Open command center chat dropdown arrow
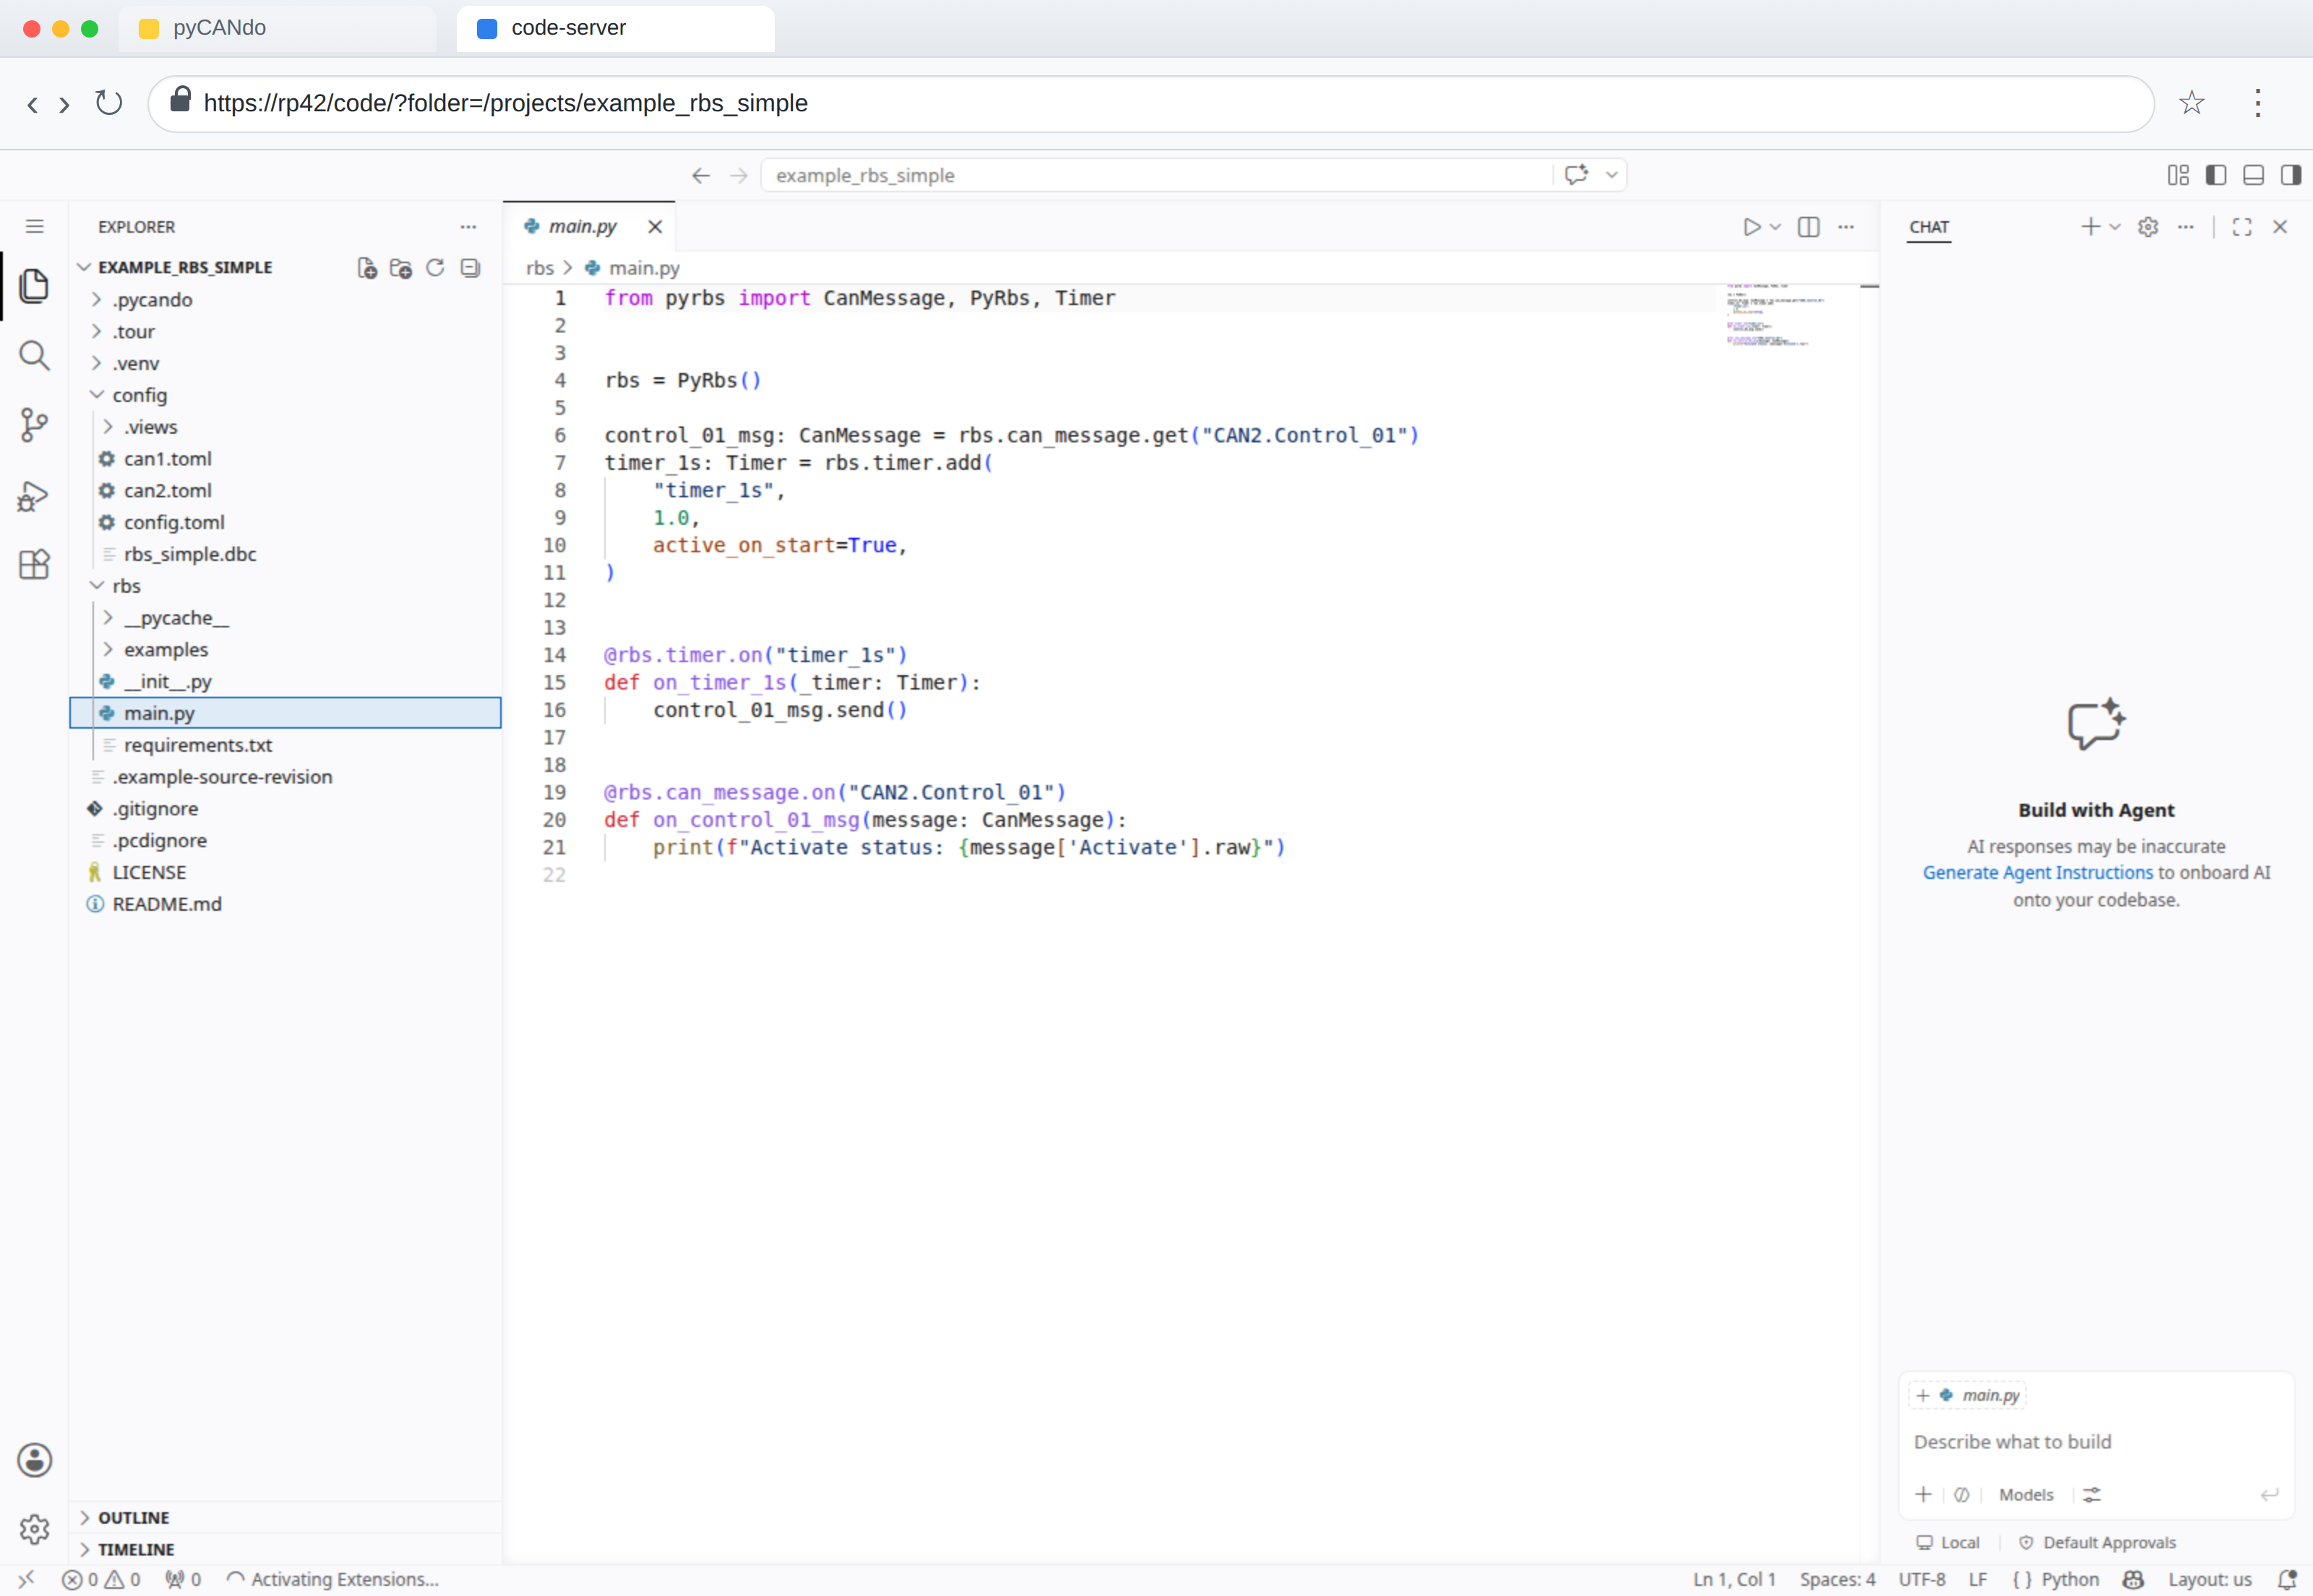 [1611, 174]
